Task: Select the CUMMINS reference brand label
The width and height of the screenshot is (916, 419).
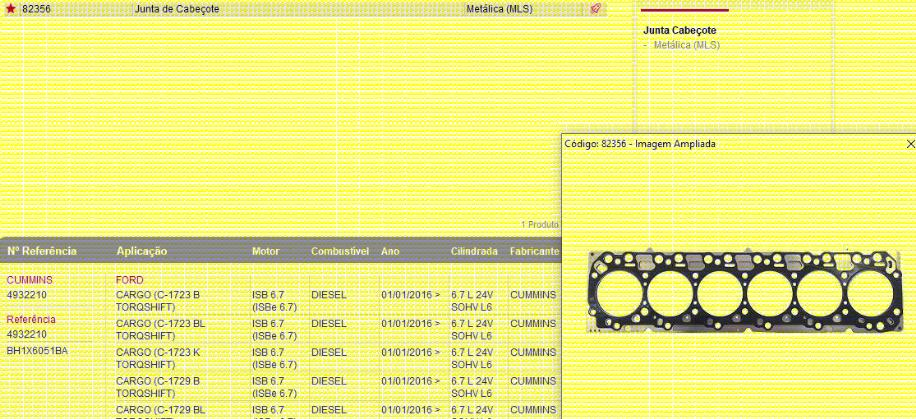Action: pyautogui.click(x=30, y=280)
